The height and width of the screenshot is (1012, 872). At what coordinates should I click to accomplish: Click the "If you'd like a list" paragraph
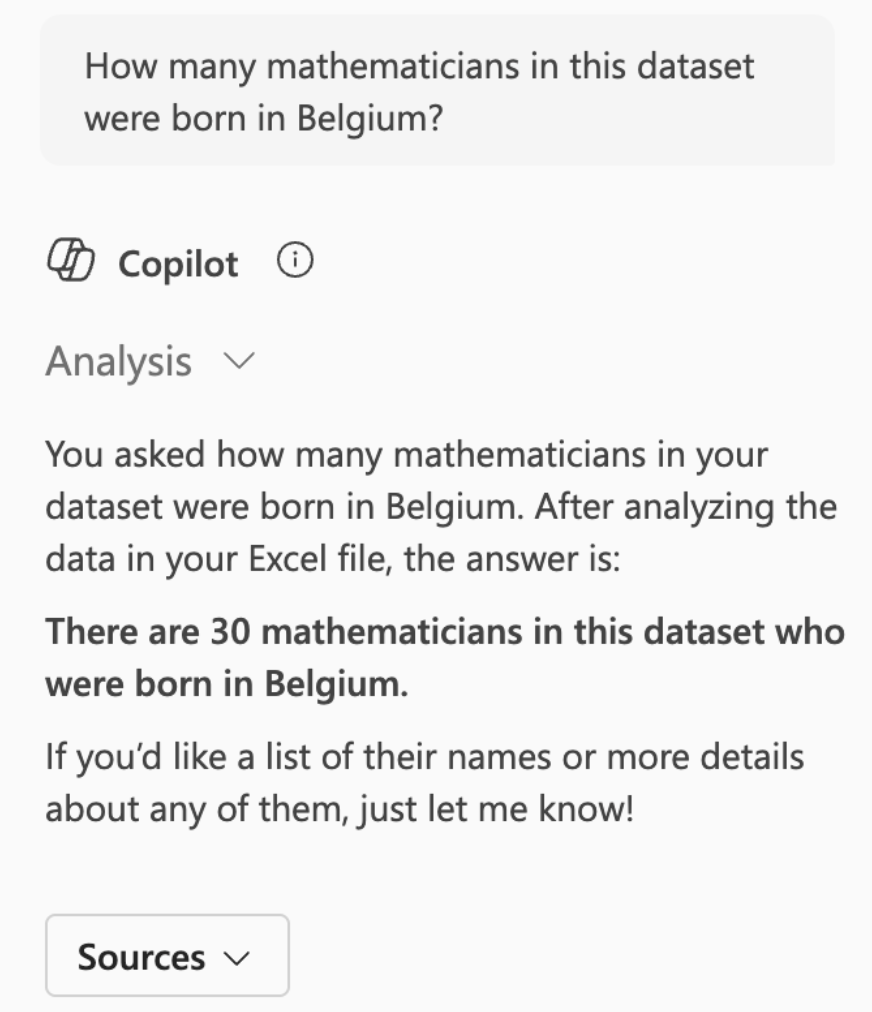424,781
